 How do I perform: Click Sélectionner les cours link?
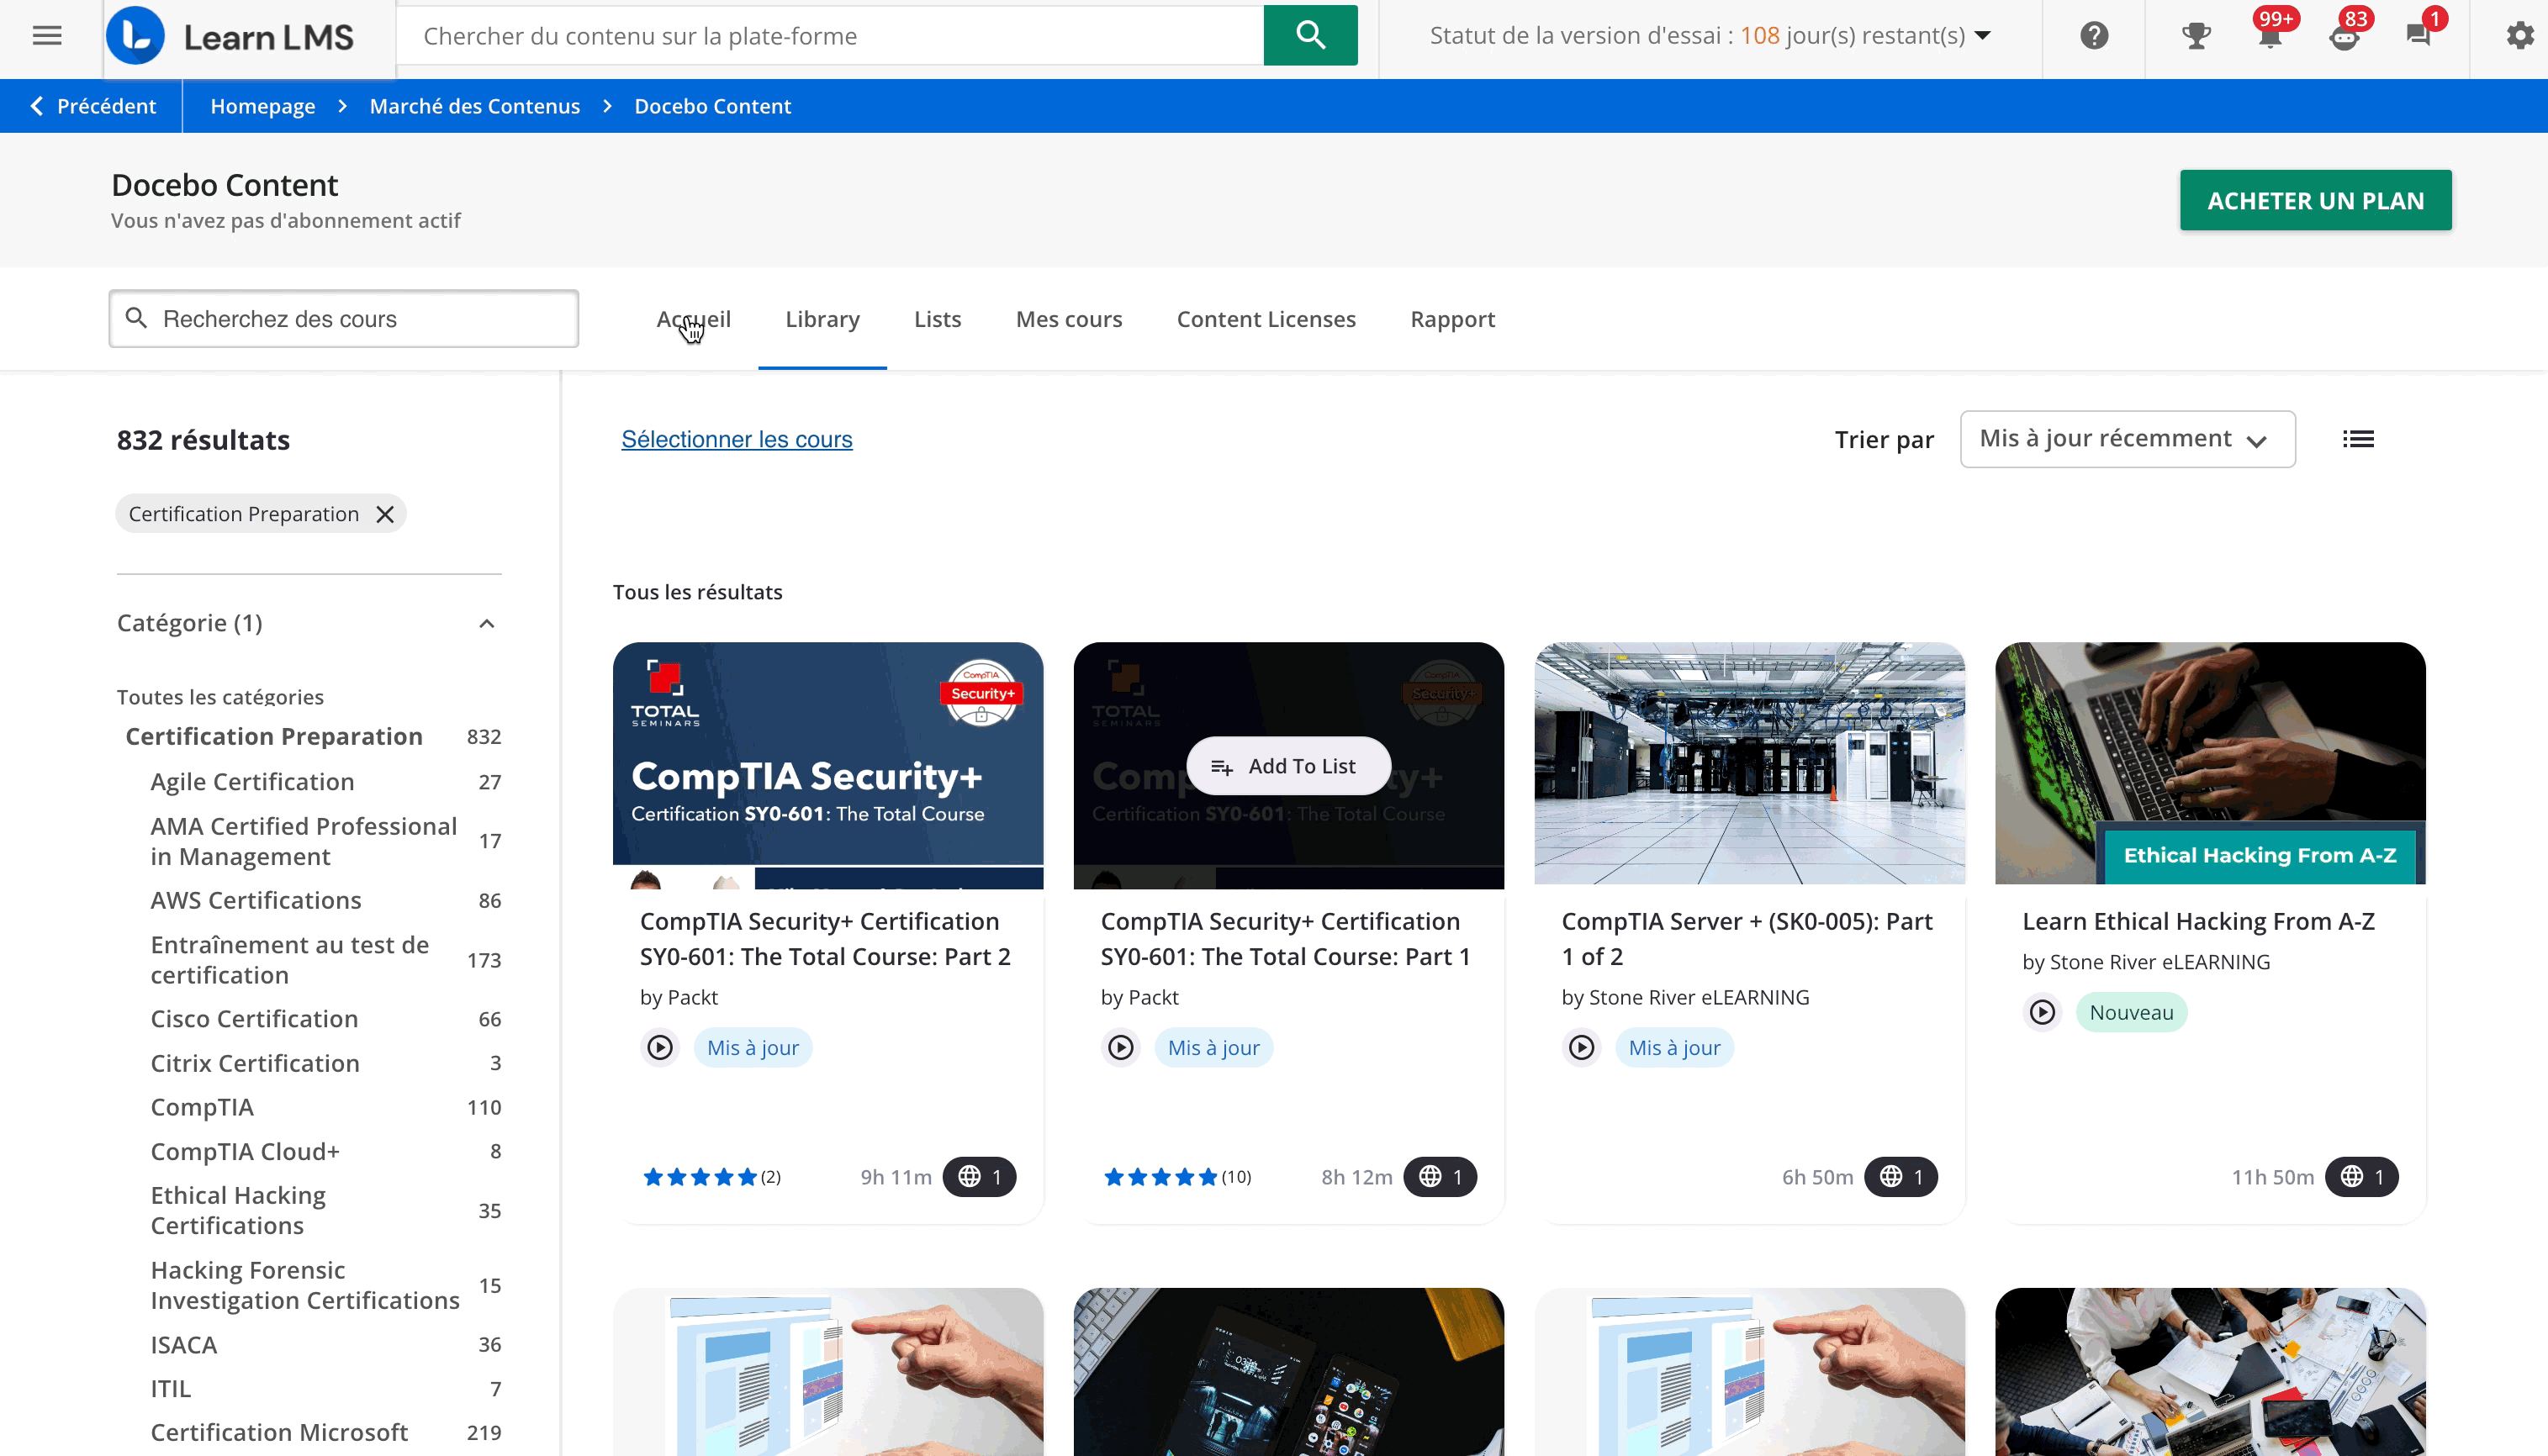pos(736,439)
